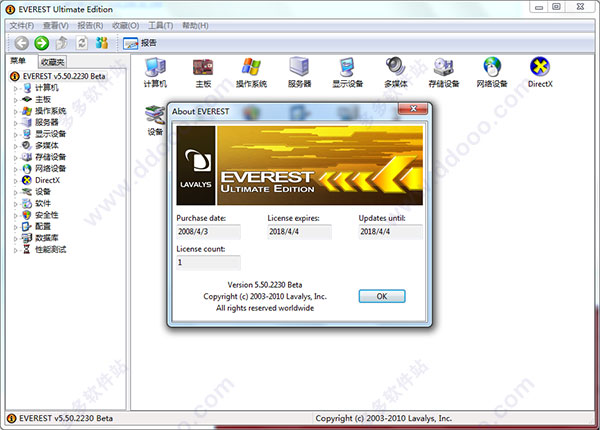
Task: Switch to the 收藏夹 tab
Action: pos(52,62)
